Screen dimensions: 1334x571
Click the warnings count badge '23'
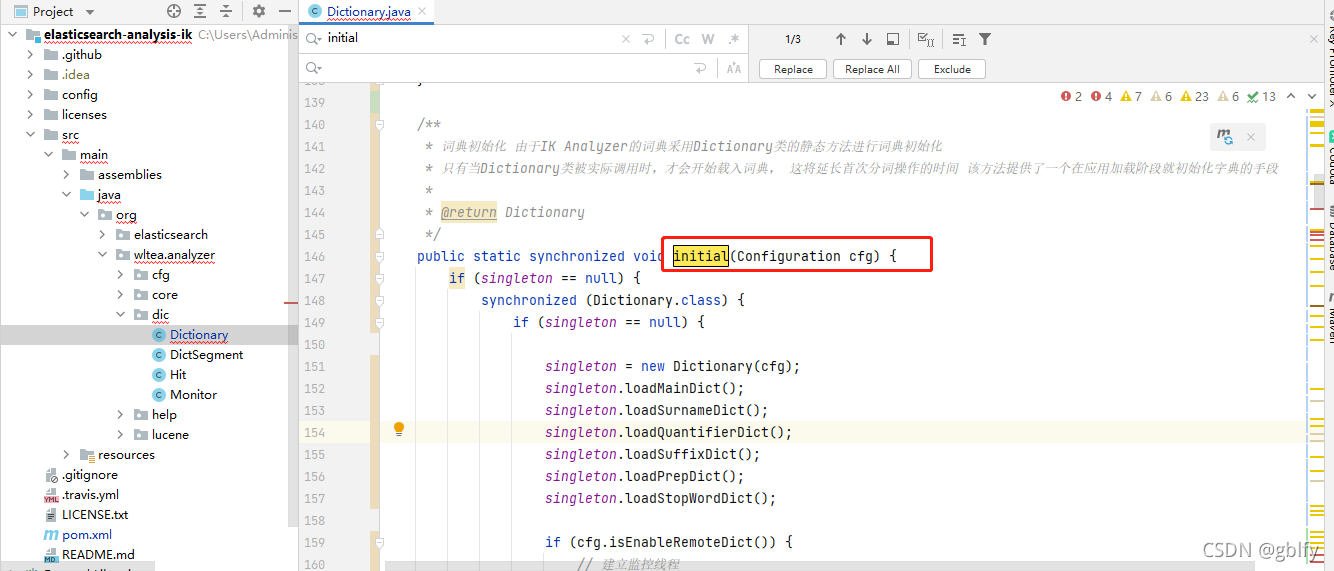(1194, 96)
